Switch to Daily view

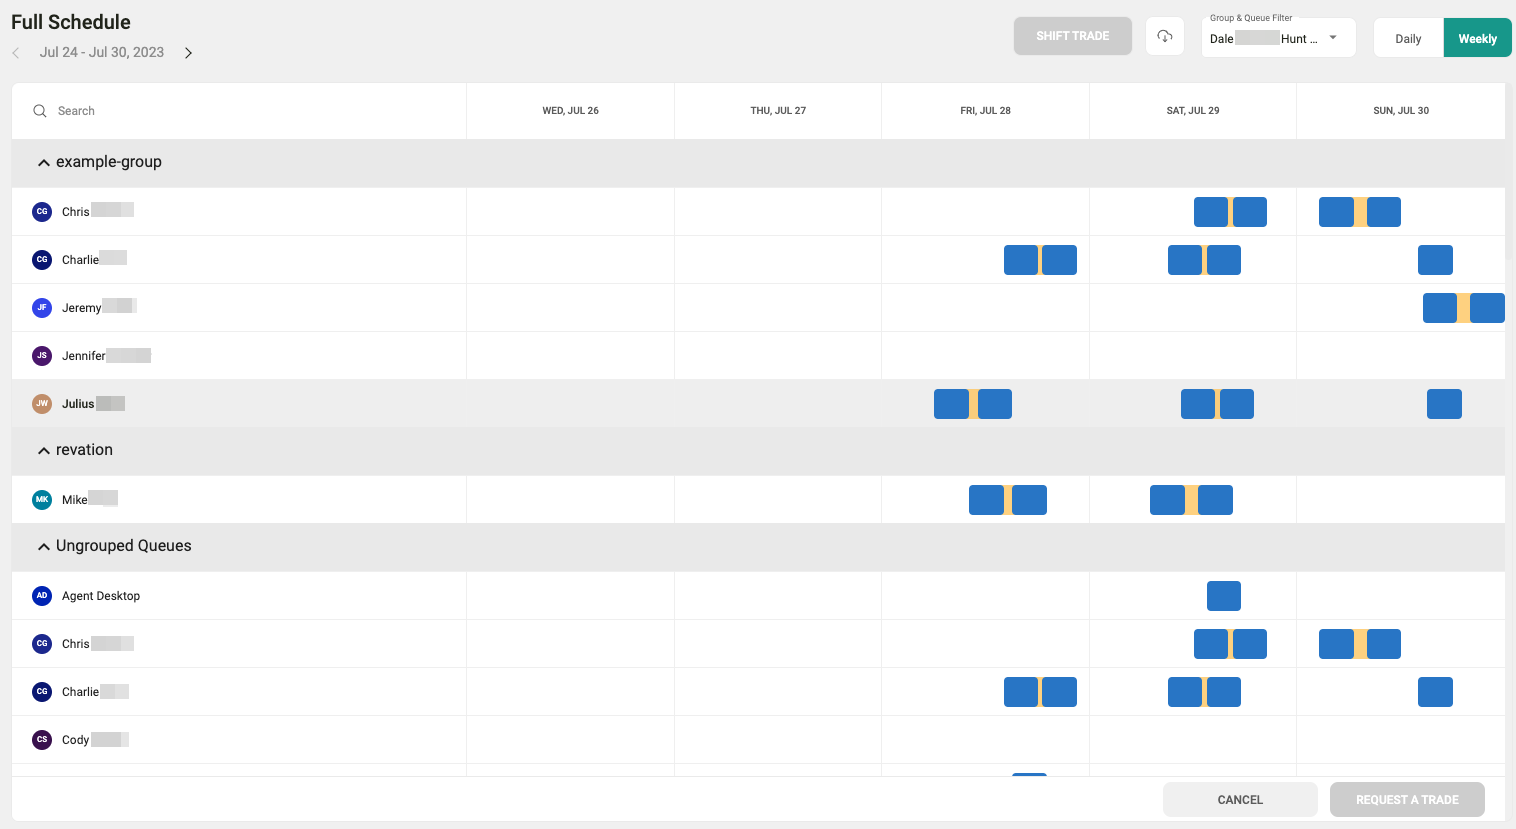click(x=1408, y=39)
